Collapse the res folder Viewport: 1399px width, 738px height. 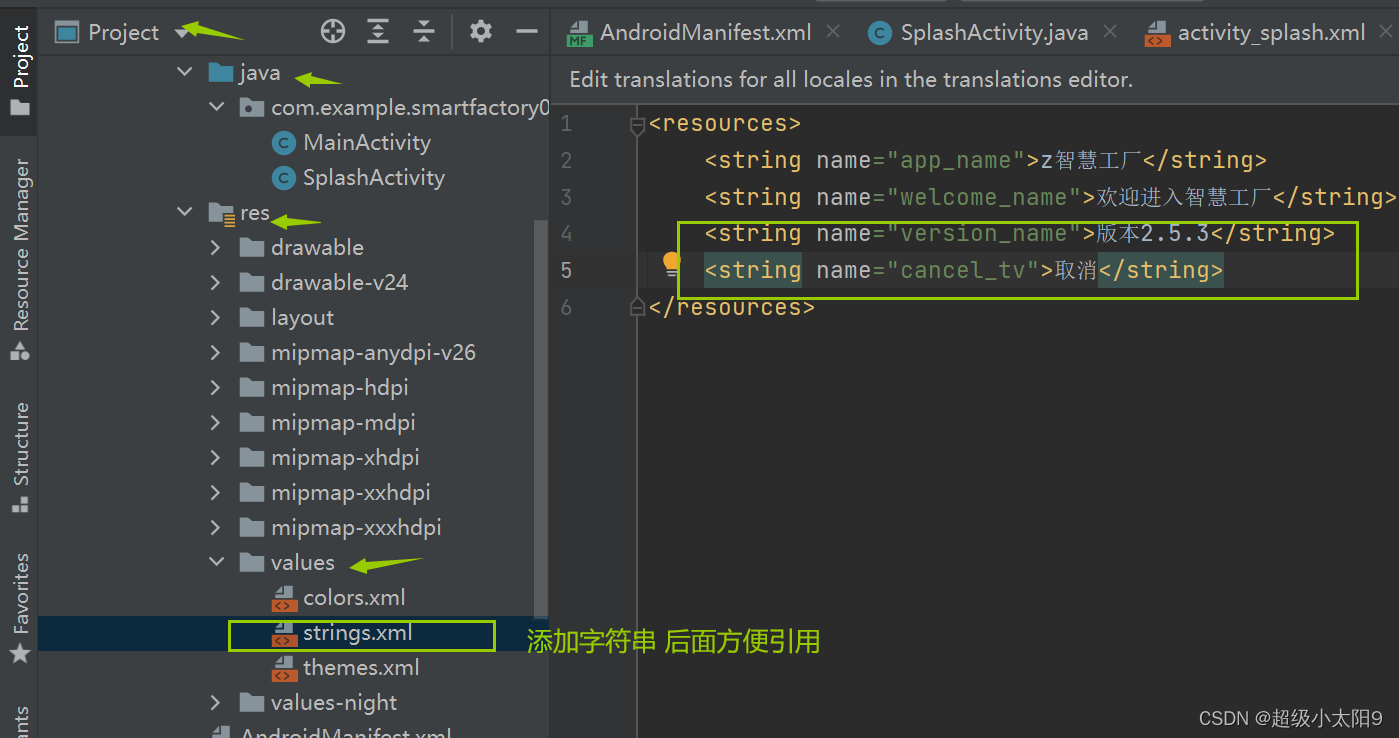click(185, 212)
